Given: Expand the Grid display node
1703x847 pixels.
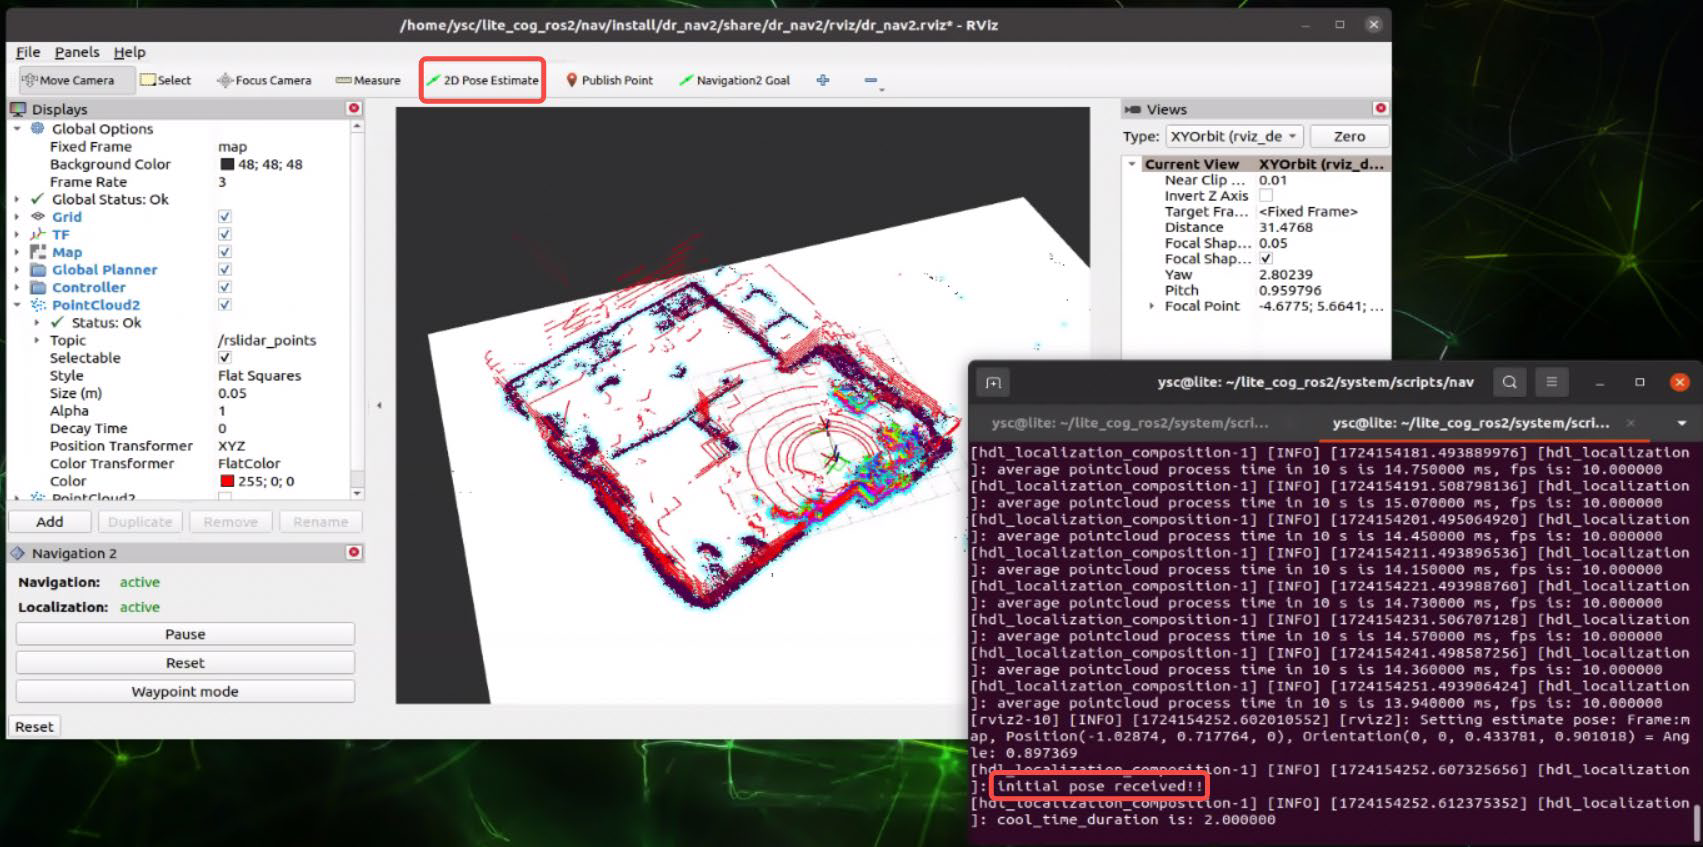Looking at the screenshot, I should pos(17,217).
